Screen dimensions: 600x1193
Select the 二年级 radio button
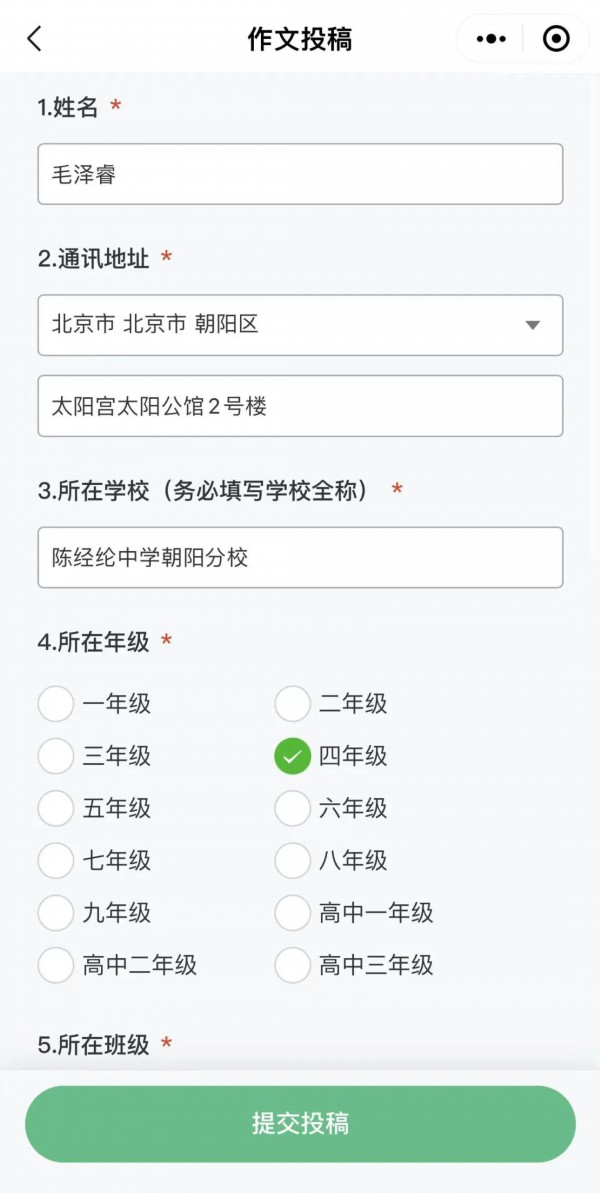(292, 704)
